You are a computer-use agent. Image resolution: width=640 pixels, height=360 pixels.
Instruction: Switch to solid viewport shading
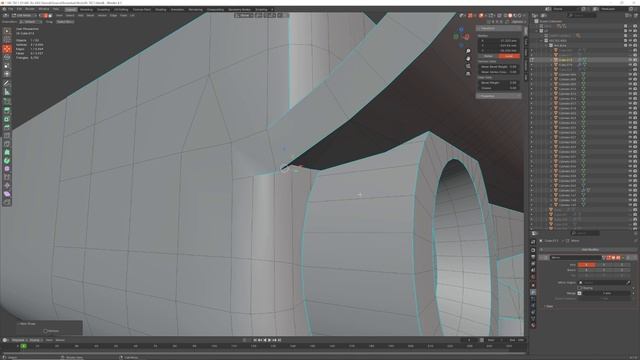pos(510,16)
